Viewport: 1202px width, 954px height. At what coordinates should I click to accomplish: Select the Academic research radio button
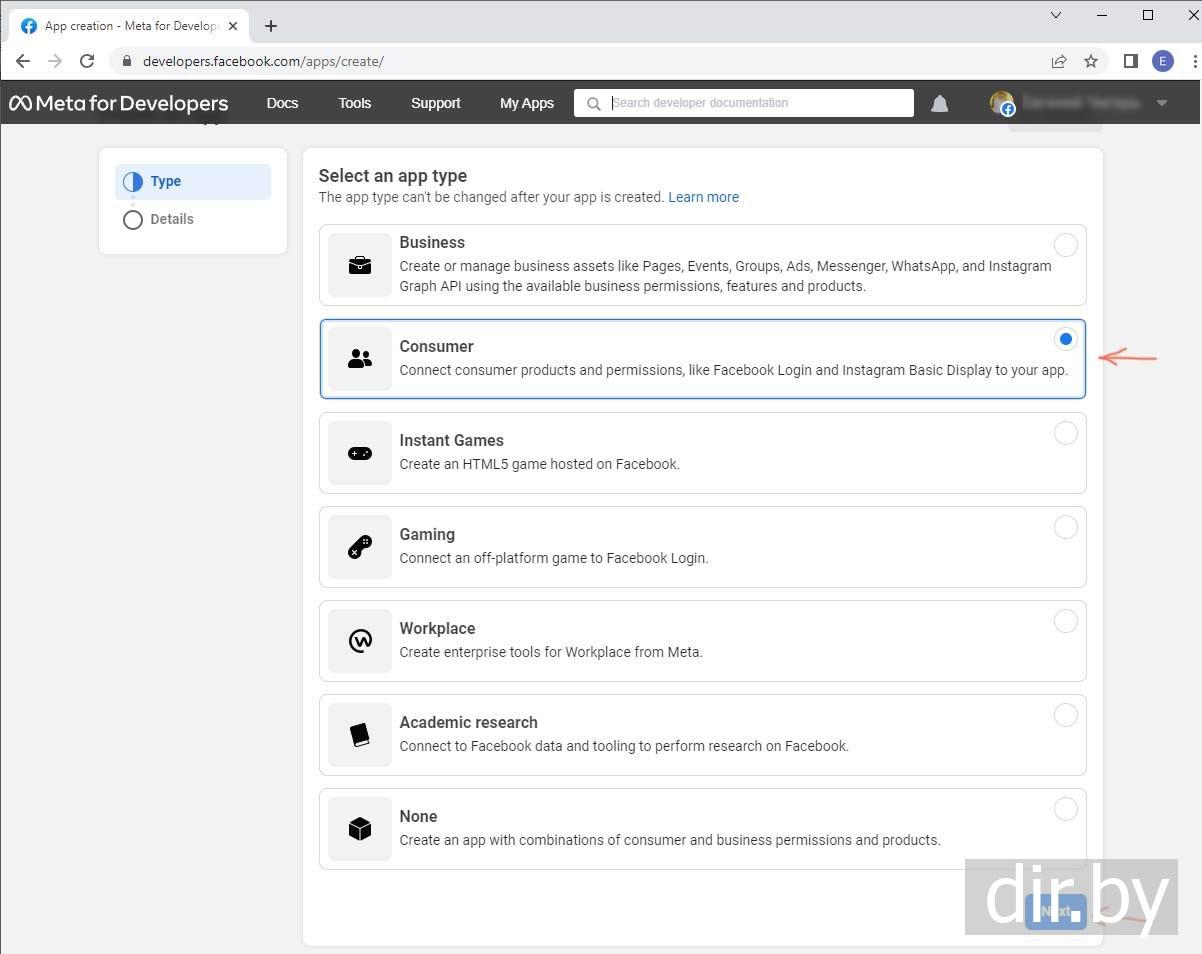1066,715
